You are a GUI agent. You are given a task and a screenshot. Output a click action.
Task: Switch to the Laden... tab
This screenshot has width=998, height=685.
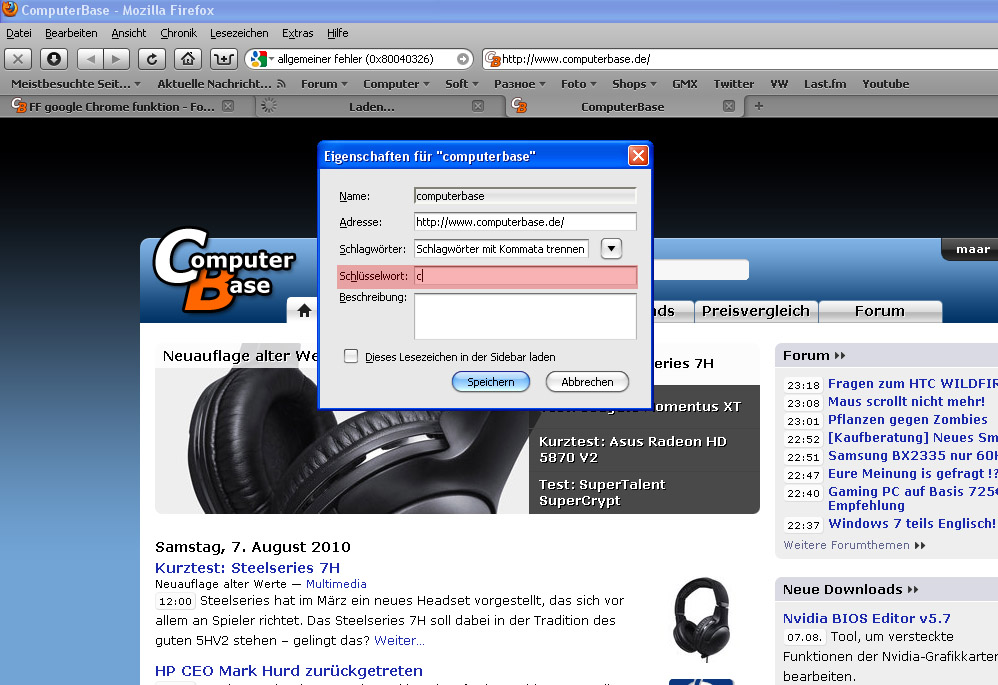click(x=372, y=106)
